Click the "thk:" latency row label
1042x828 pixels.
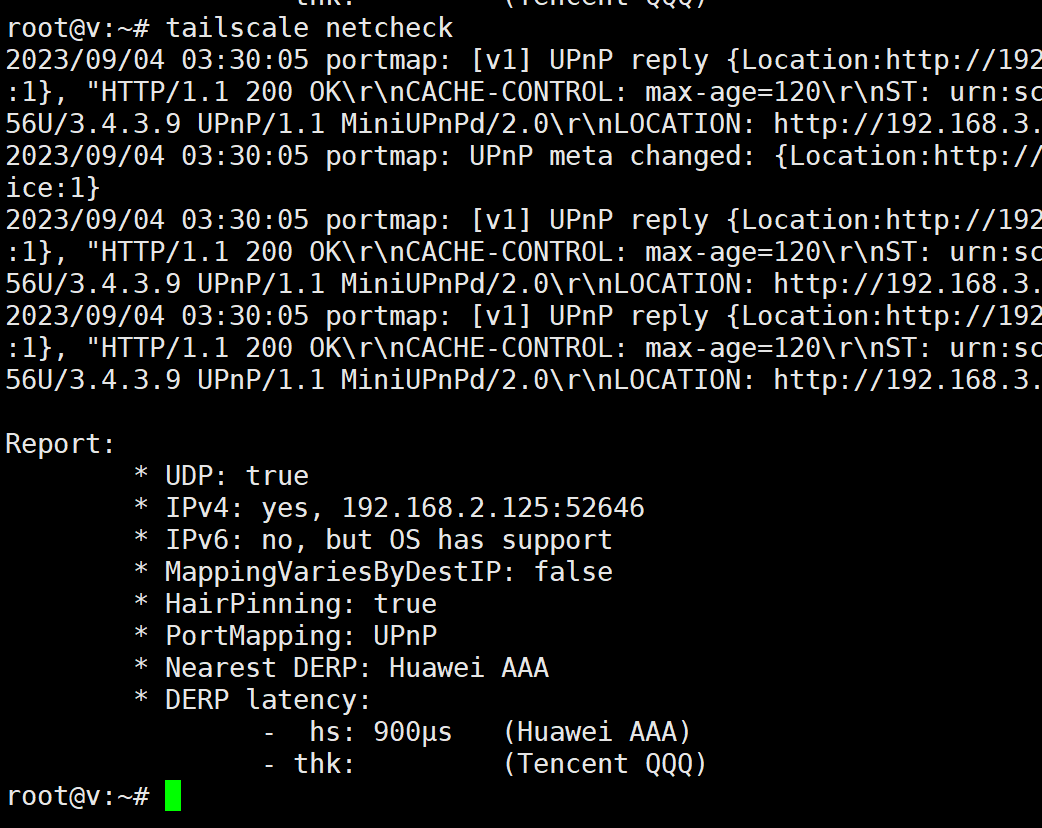(x=325, y=764)
